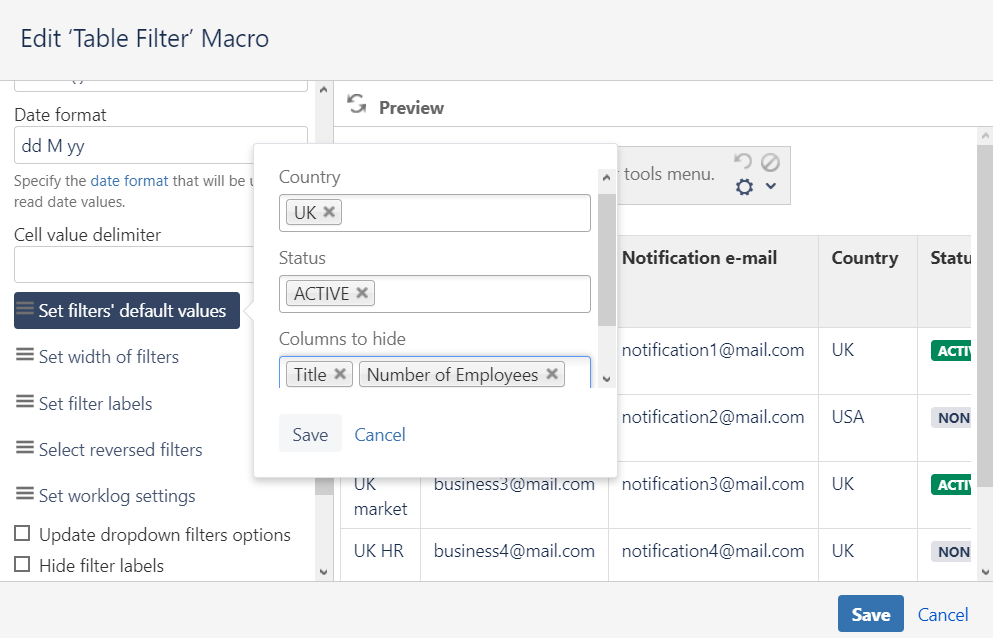Click hamburger icon beside Set filter labels
Image resolution: width=993 pixels, height=638 pixels.
(x=25, y=402)
